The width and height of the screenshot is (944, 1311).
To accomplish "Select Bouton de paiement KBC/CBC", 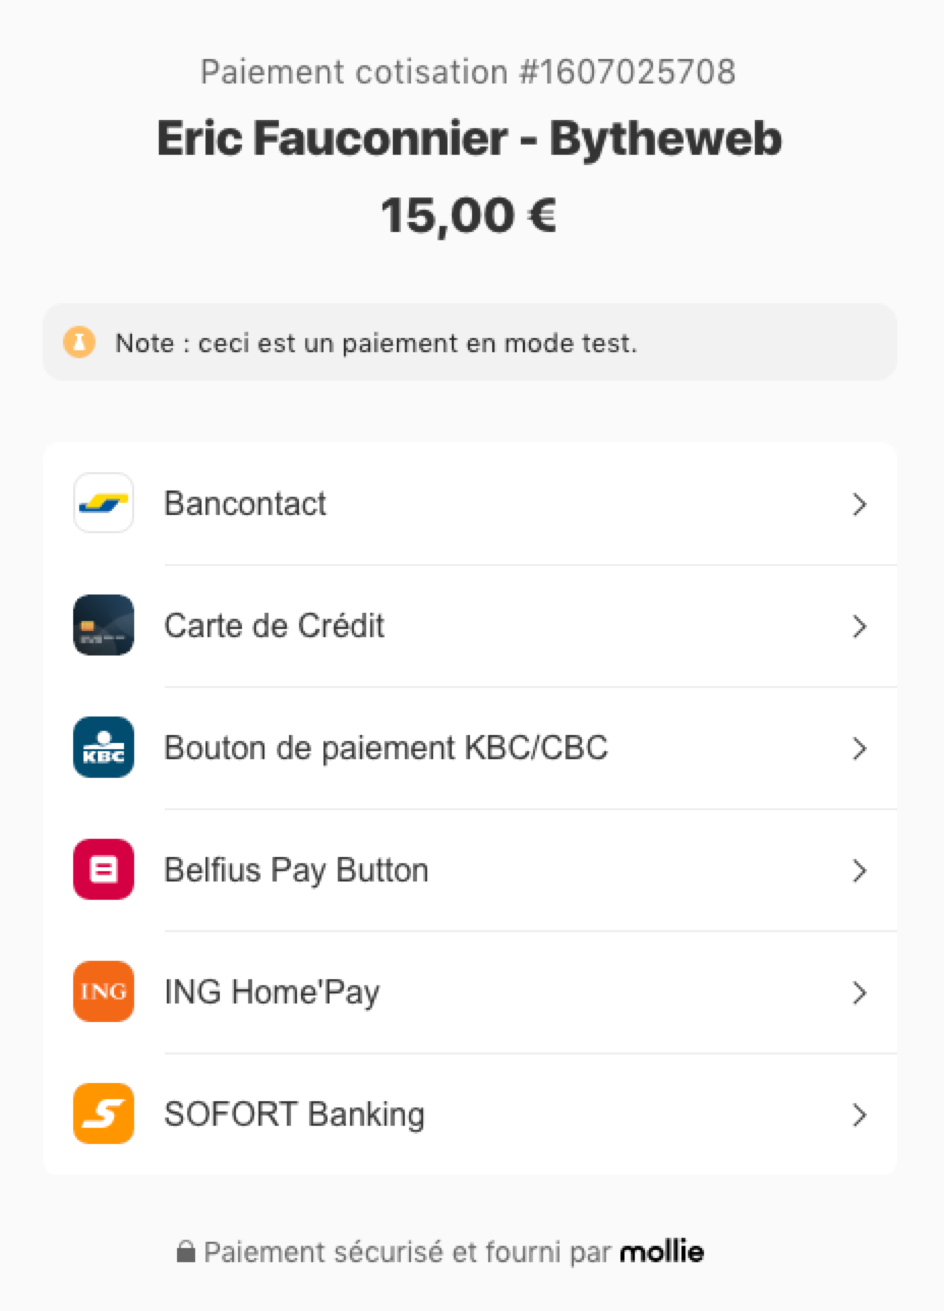I will click(x=385, y=747).
